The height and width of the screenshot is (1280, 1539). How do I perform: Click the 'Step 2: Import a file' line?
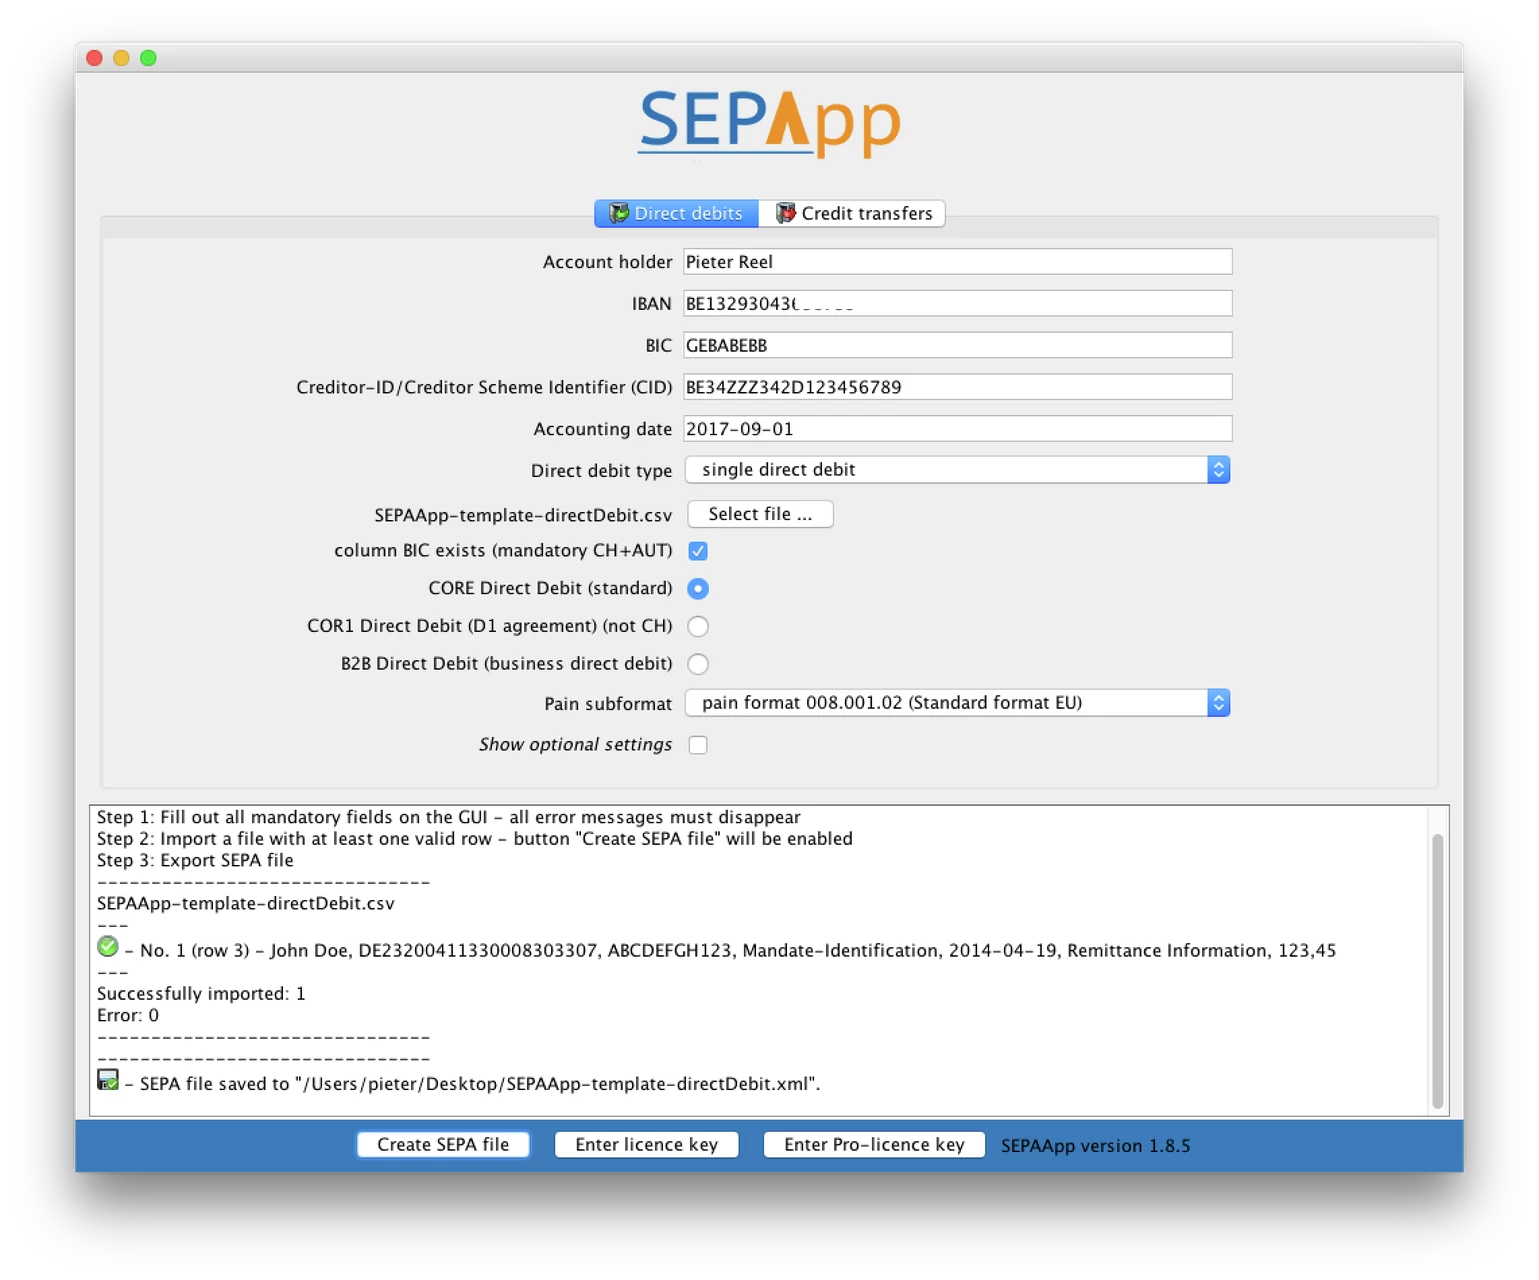click(475, 839)
